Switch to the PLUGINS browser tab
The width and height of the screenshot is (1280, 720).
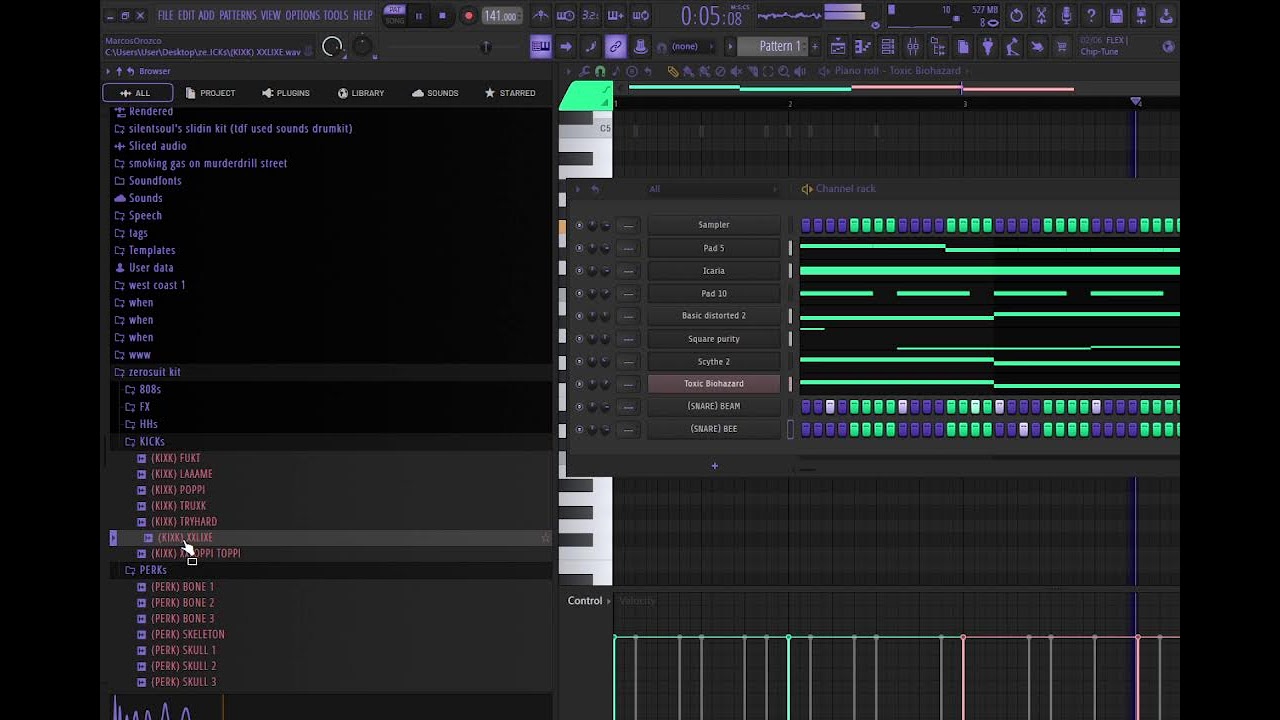point(286,93)
